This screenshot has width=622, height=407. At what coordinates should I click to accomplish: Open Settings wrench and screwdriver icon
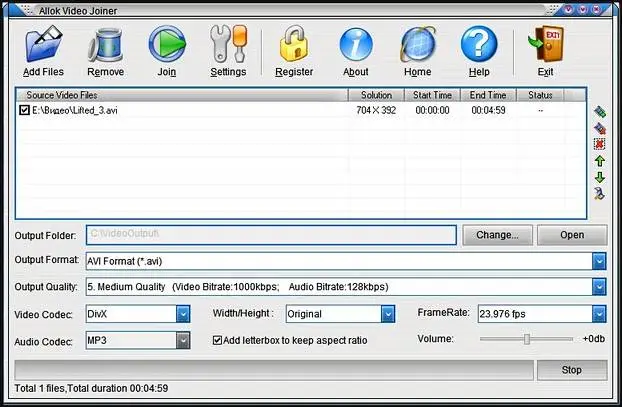point(228,44)
